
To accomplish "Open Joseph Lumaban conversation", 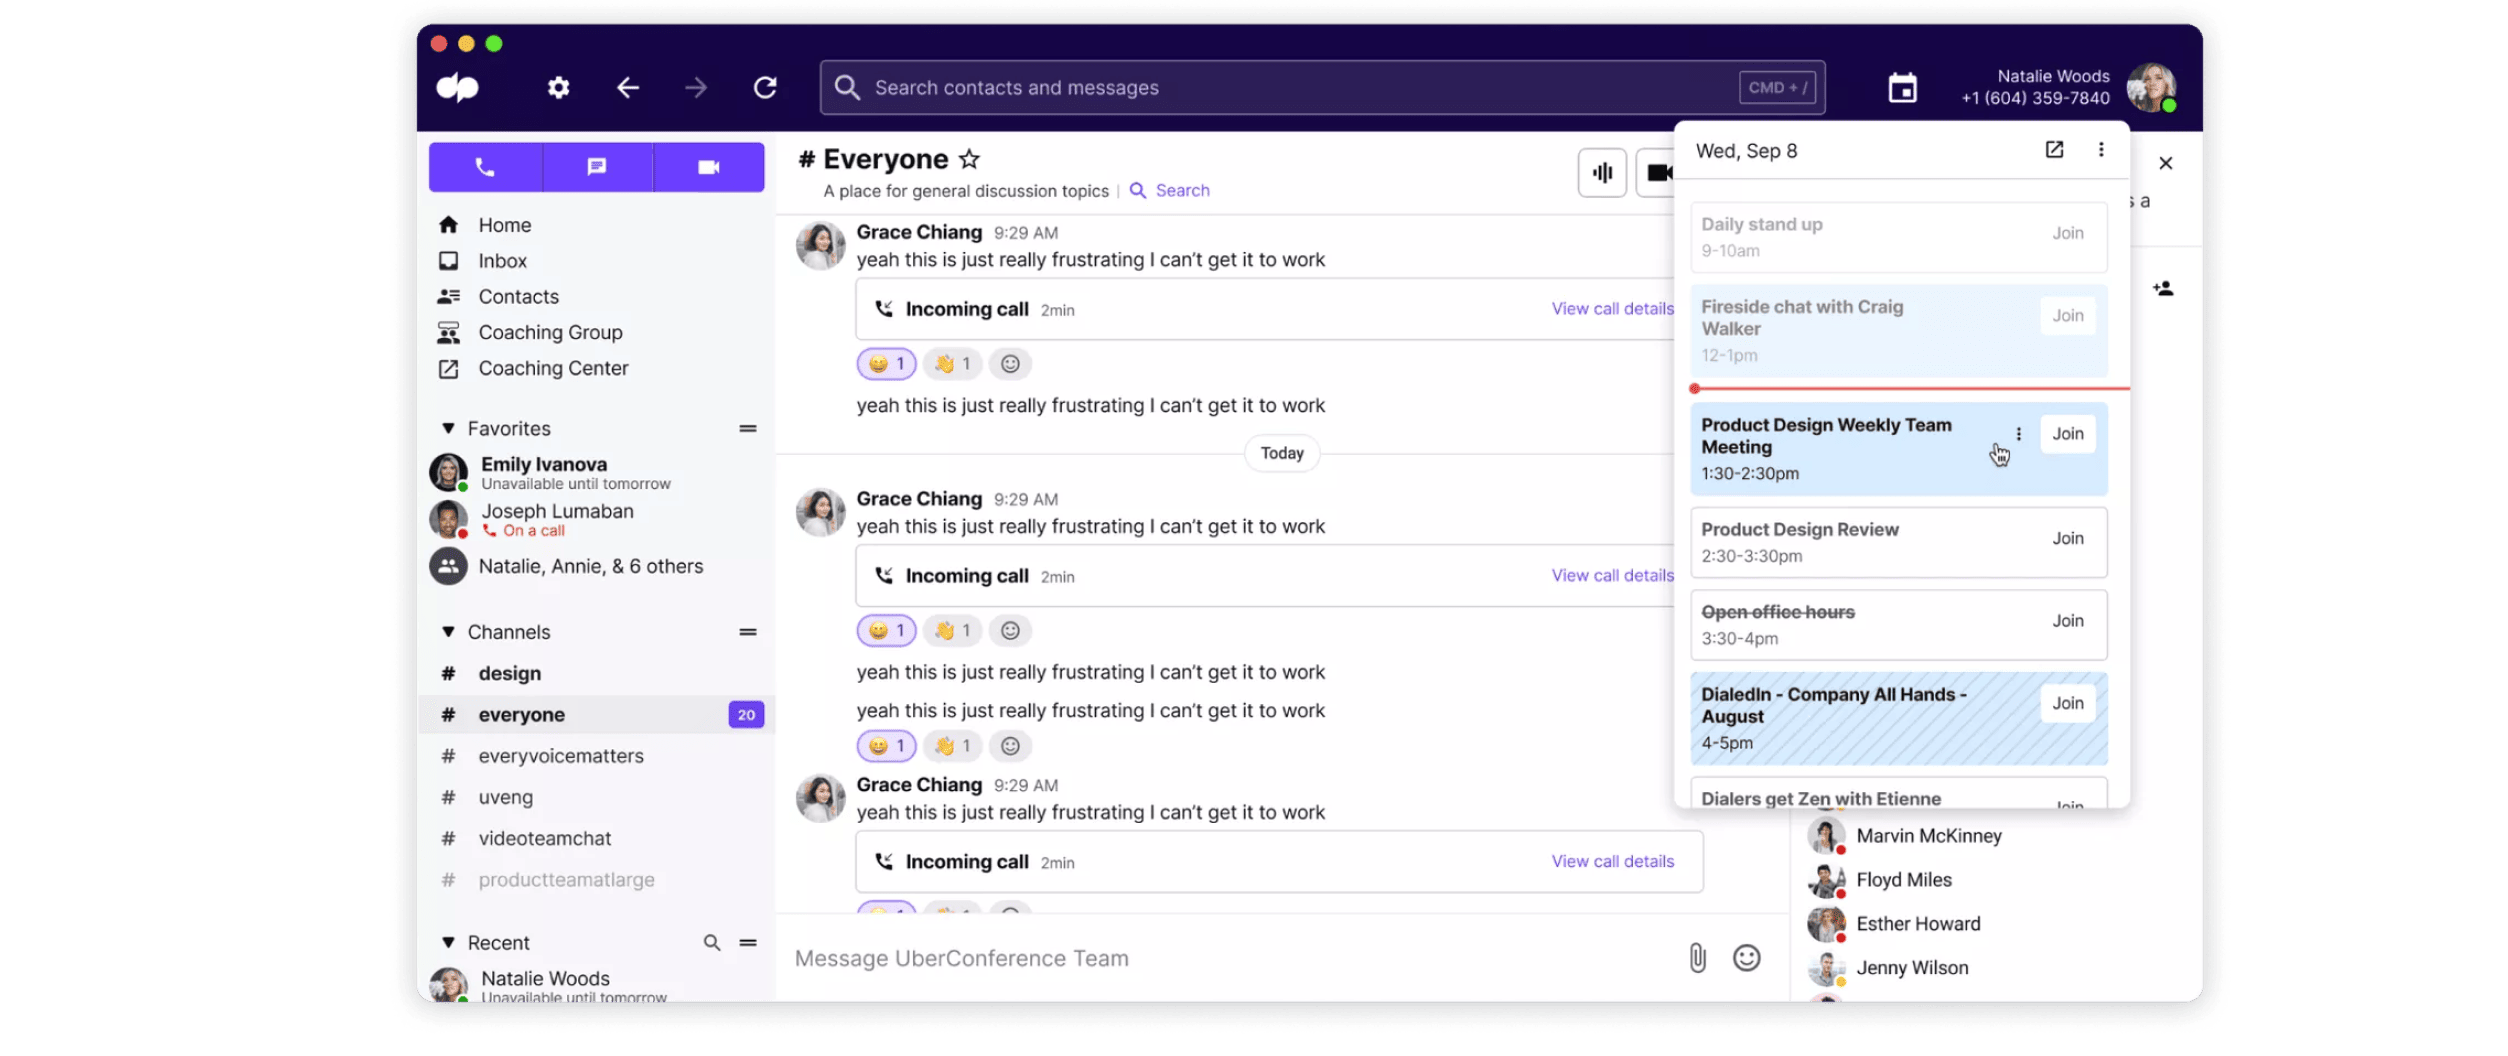I will pyautogui.click(x=597, y=520).
